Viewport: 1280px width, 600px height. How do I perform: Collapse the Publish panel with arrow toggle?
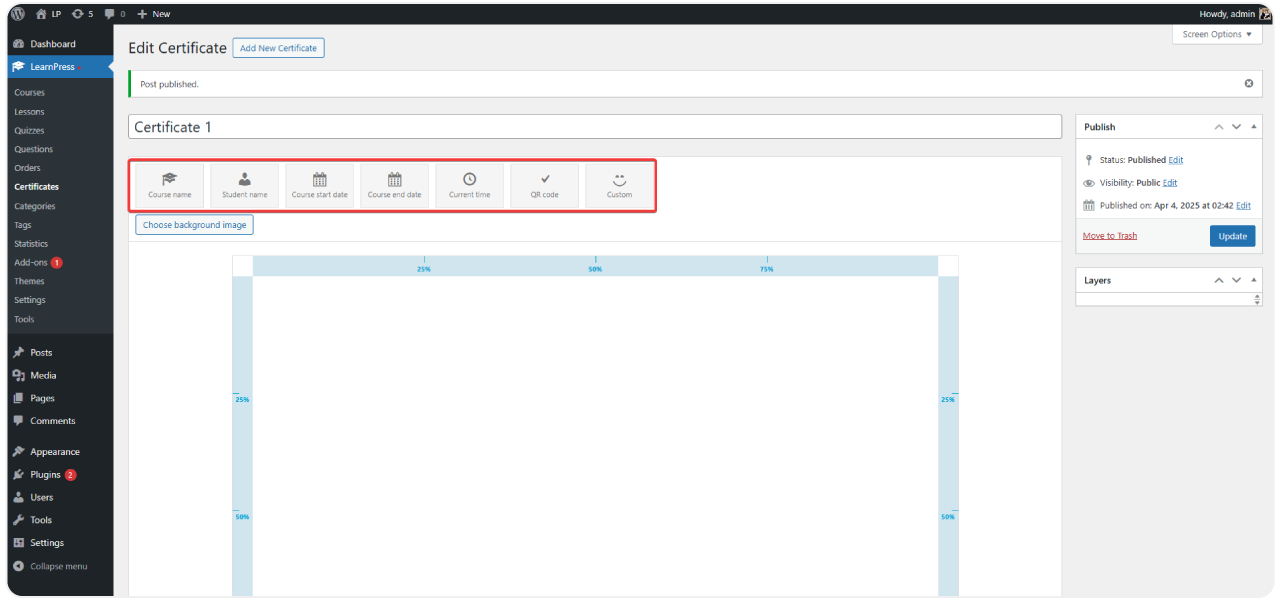[x=1254, y=127]
